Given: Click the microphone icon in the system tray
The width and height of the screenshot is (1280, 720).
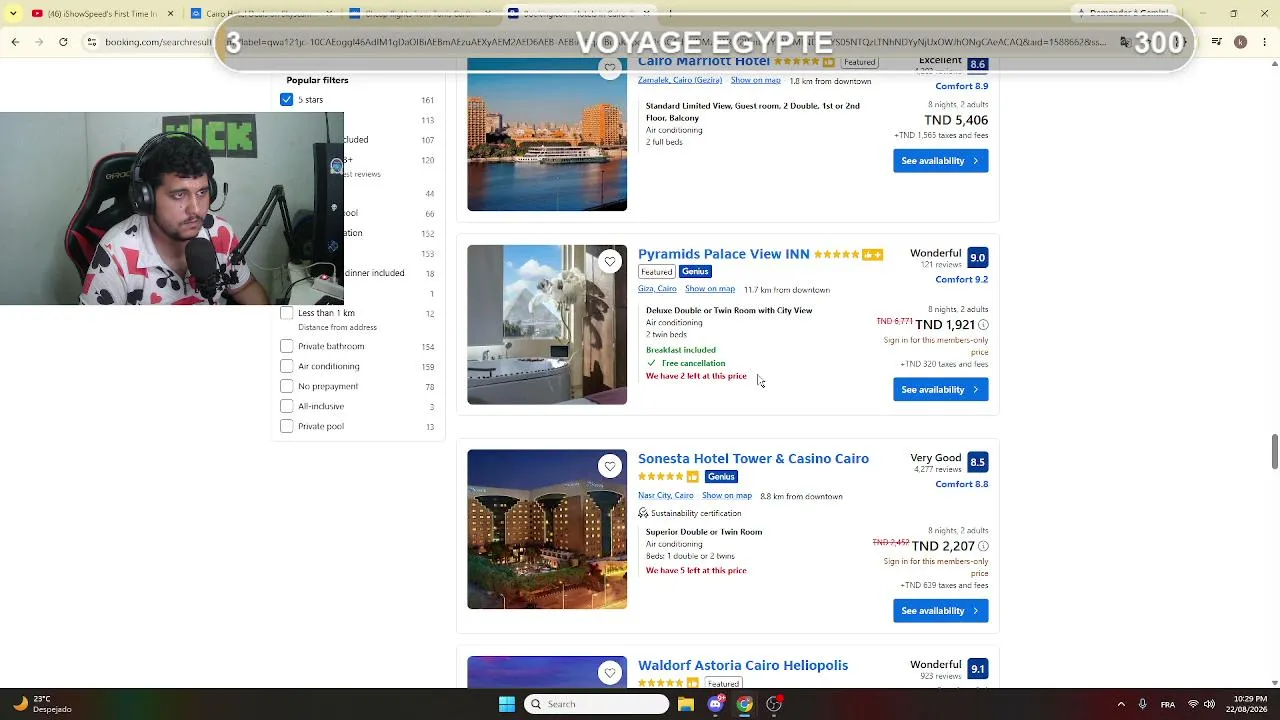Looking at the screenshot, I should click(1142, 704).
